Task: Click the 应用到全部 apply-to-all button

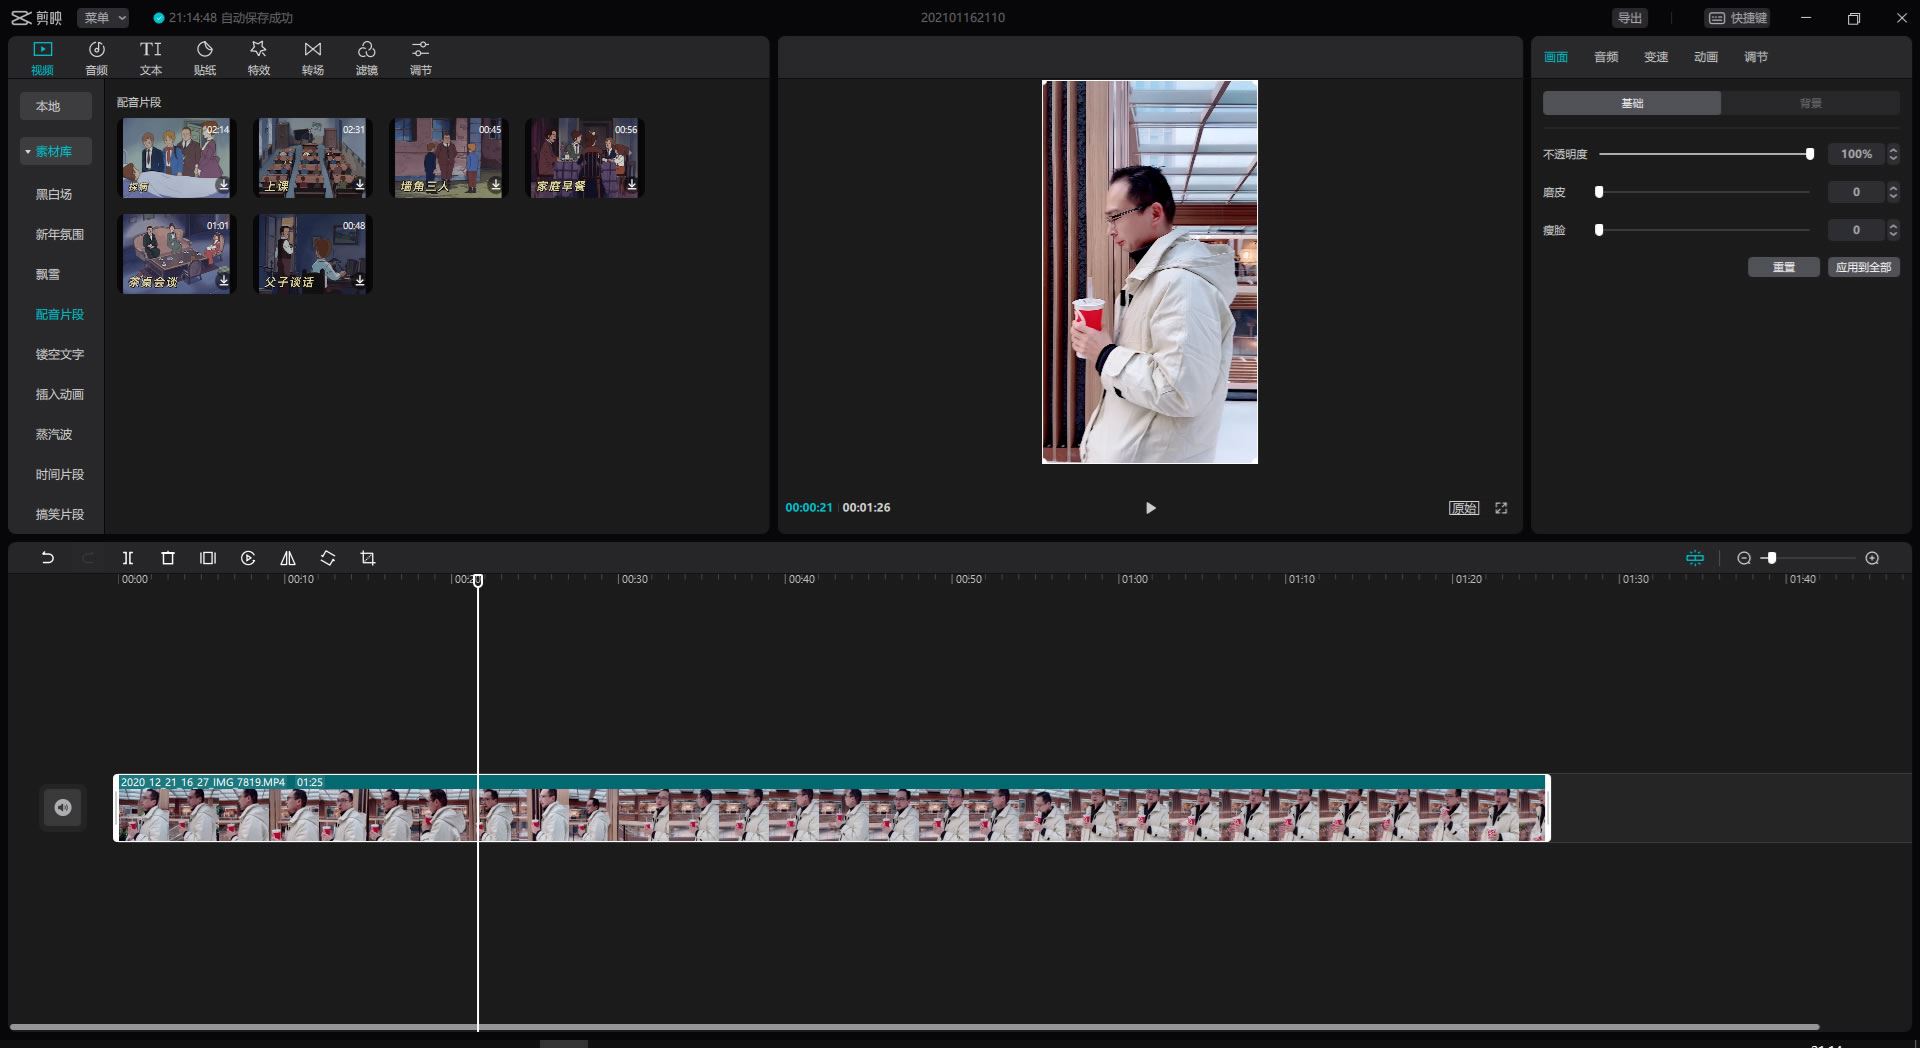Action: (x=1863, y=267)
